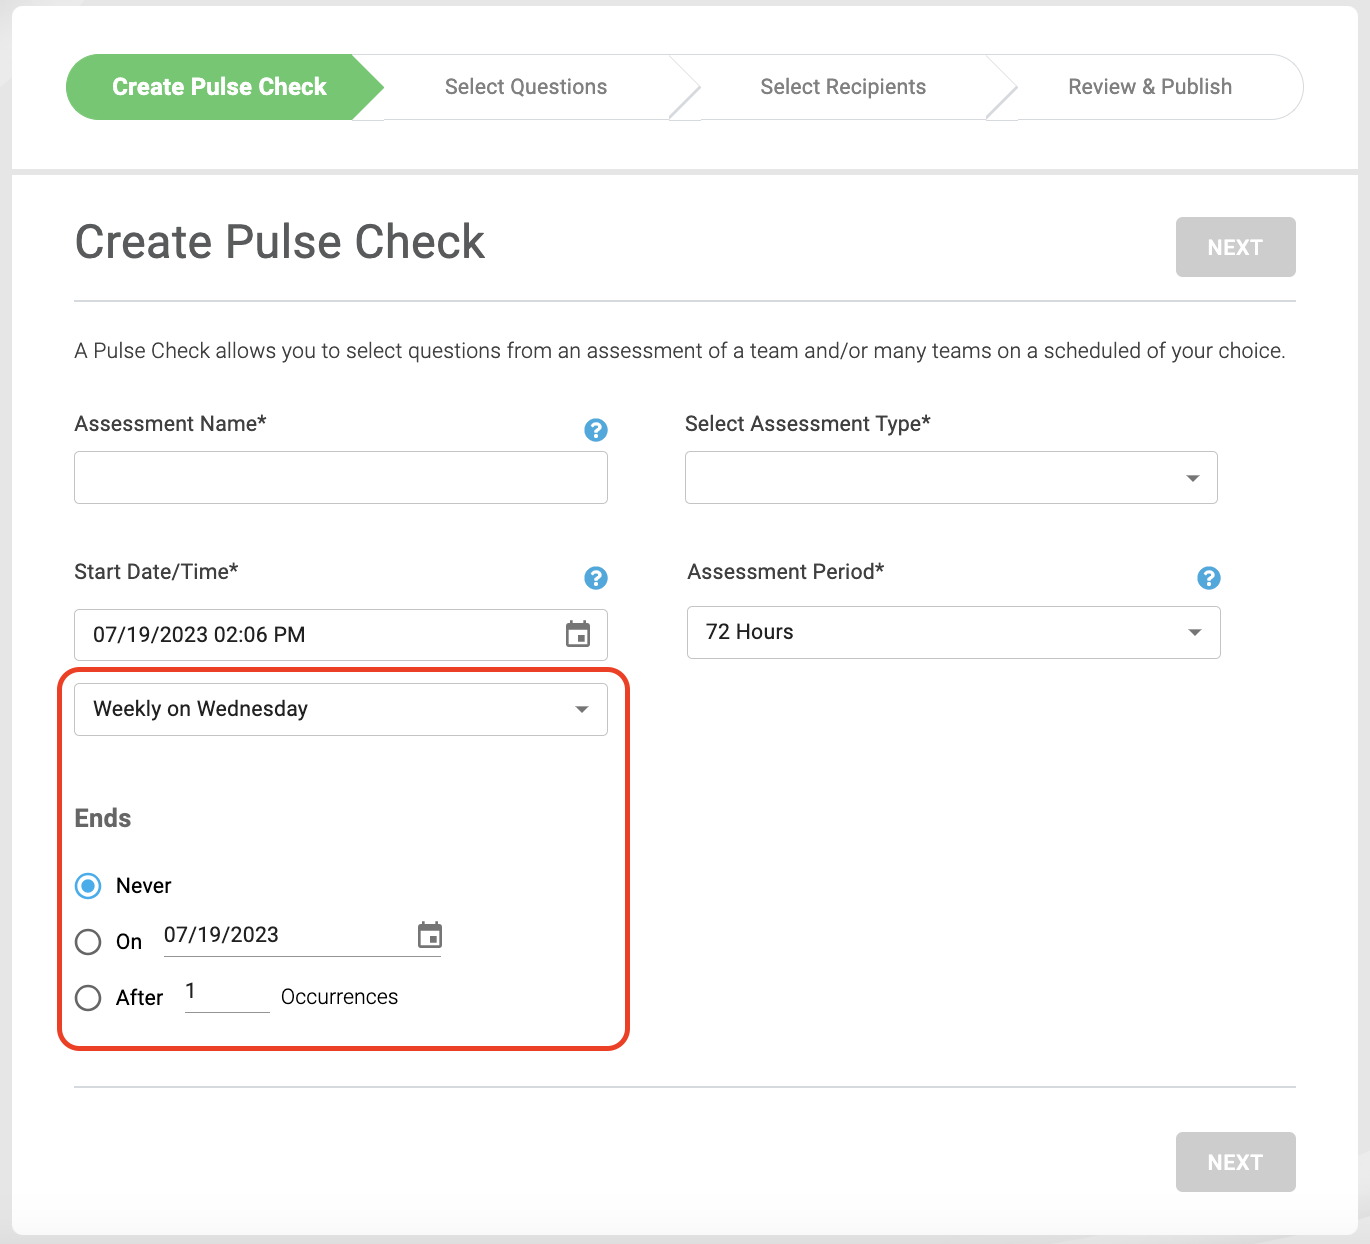Viewport: 1370px width, 1244px height.
Task: Expand the Select Assessment Type dropdown
Action: (x=951, y=478)
